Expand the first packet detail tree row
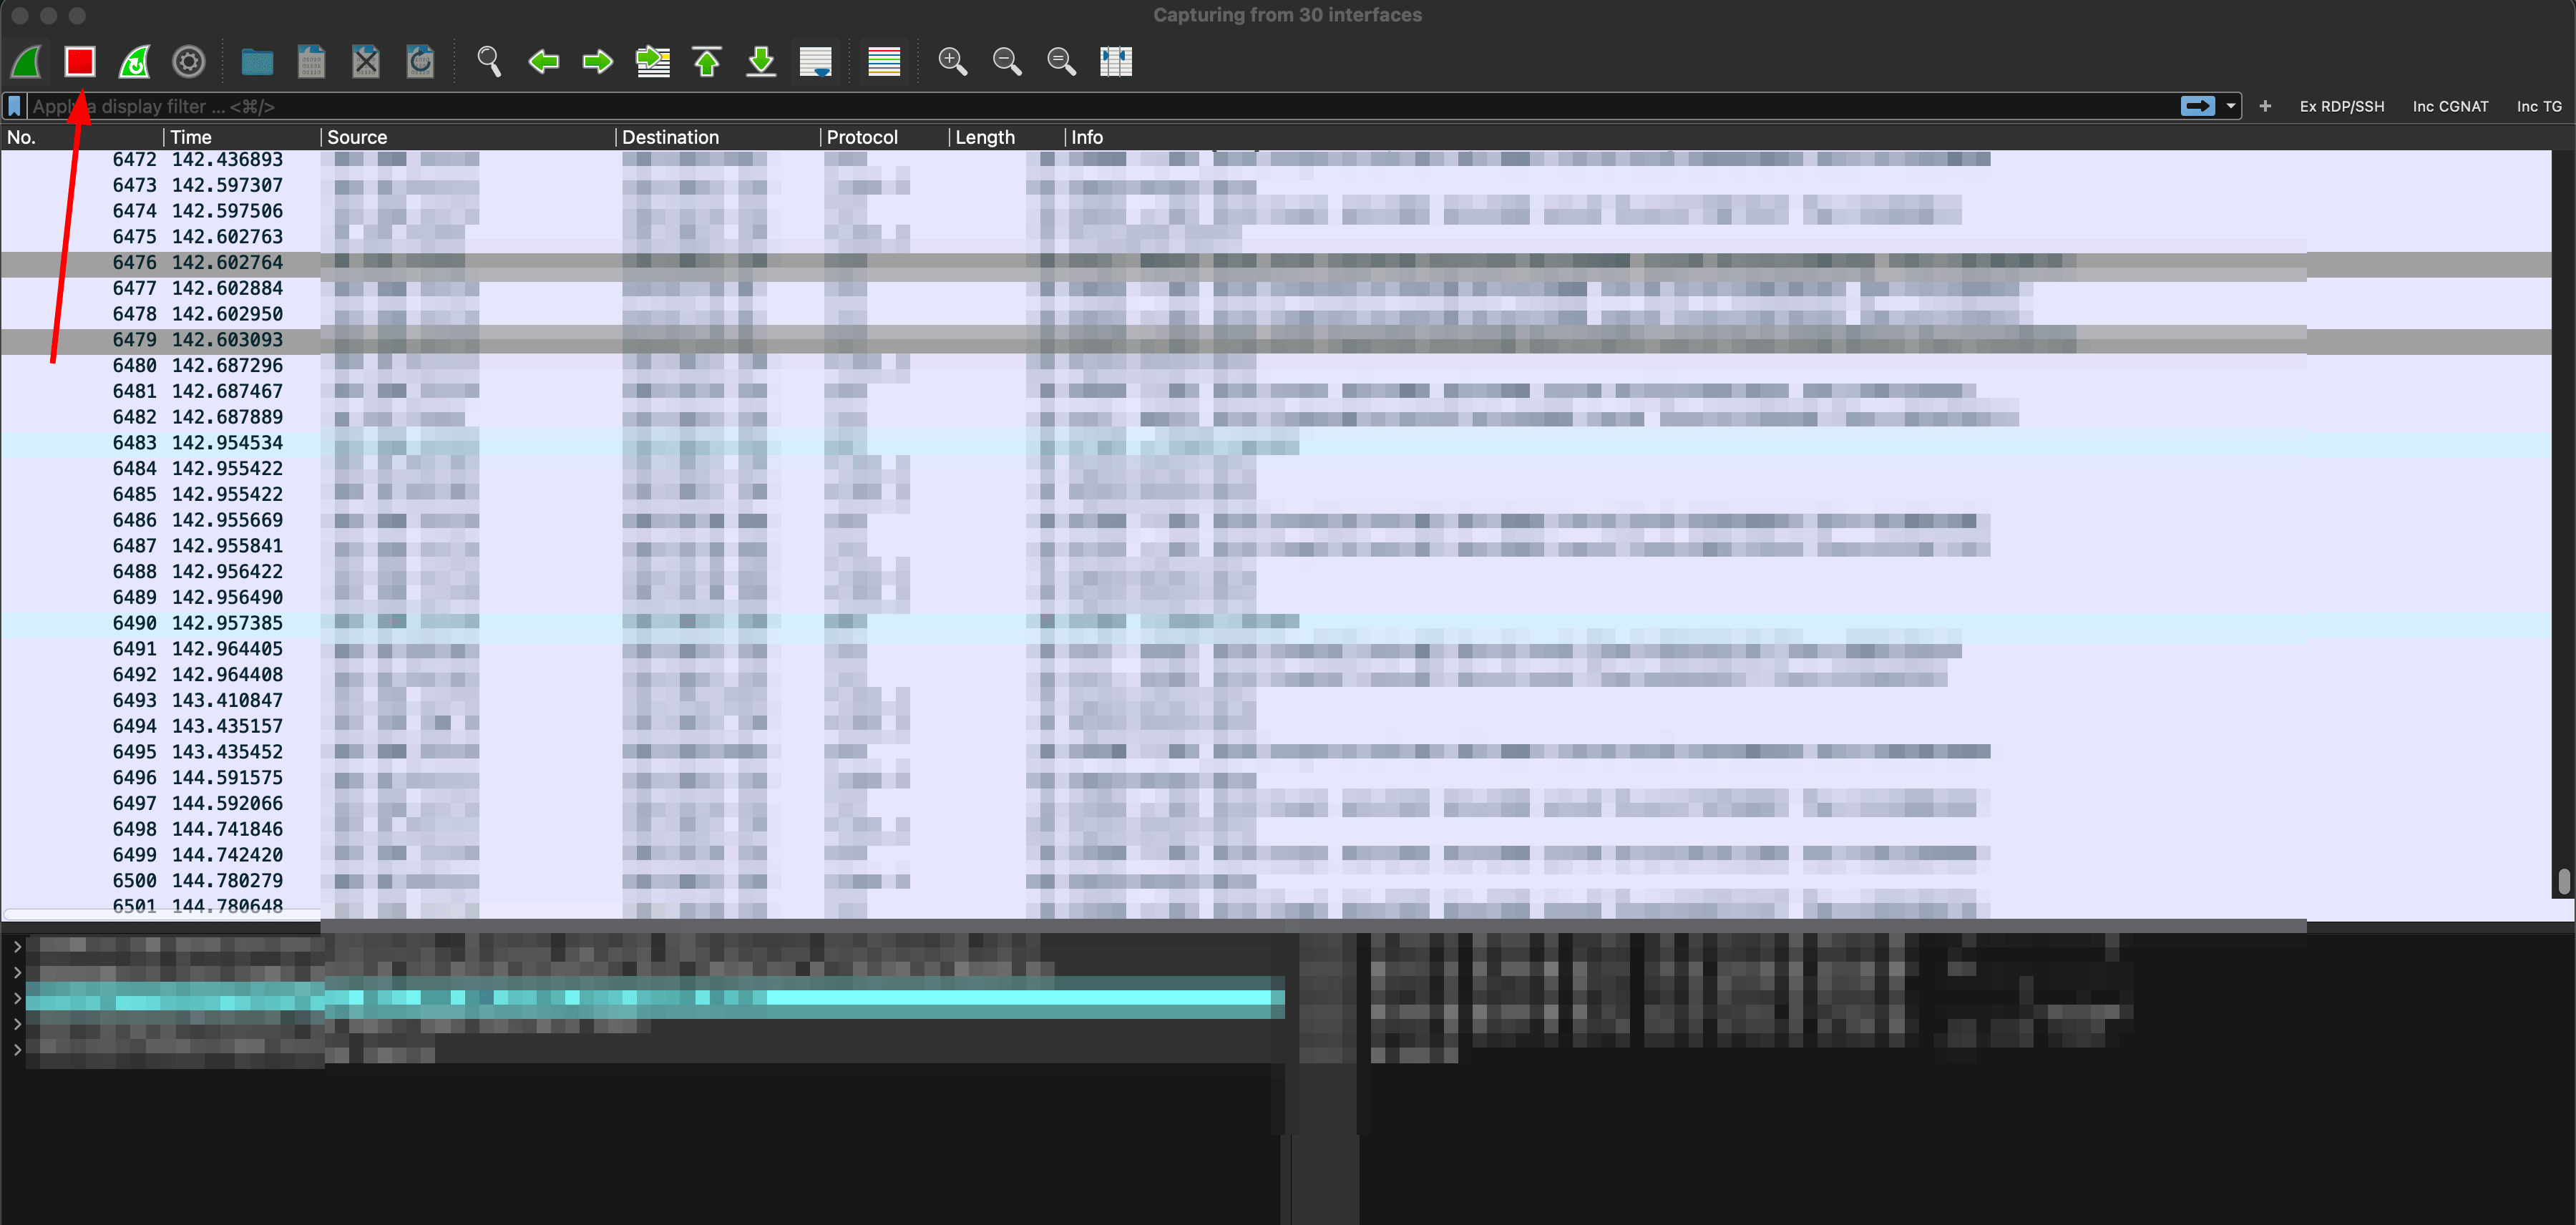Screen dimensions: 2576x1225 point(17,946)
